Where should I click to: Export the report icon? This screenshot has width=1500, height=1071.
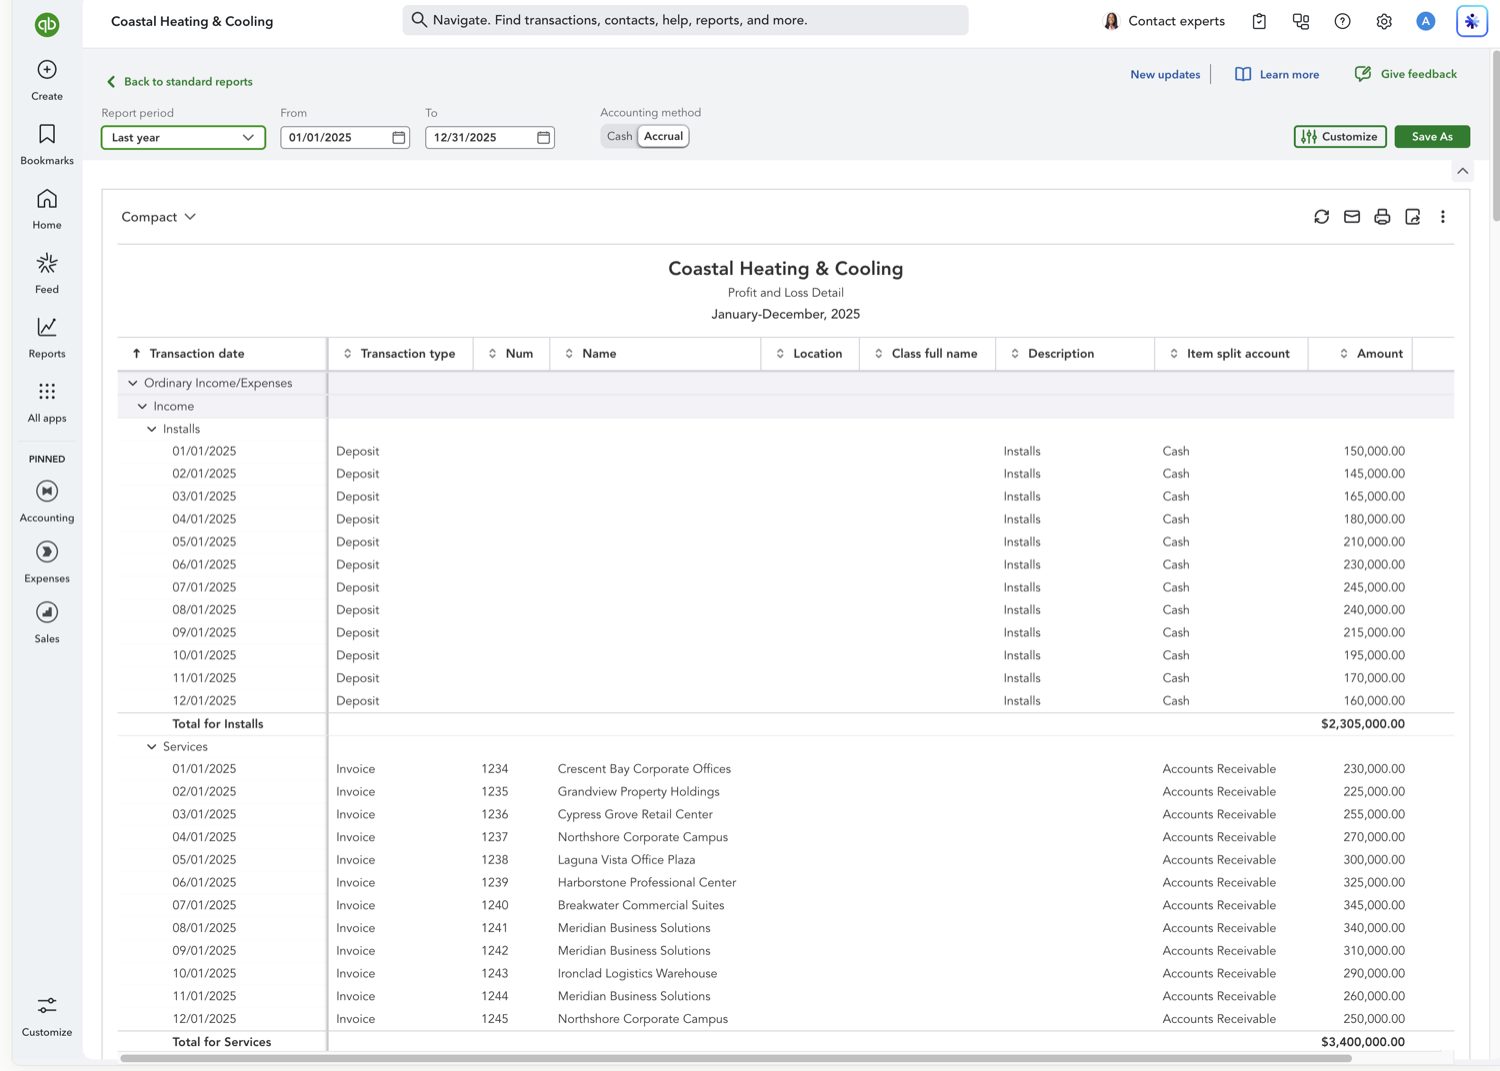(1412, 217)
